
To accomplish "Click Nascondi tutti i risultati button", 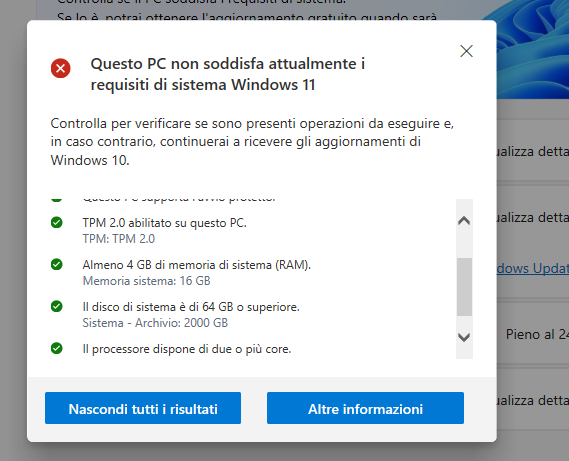I will (143, 408).
